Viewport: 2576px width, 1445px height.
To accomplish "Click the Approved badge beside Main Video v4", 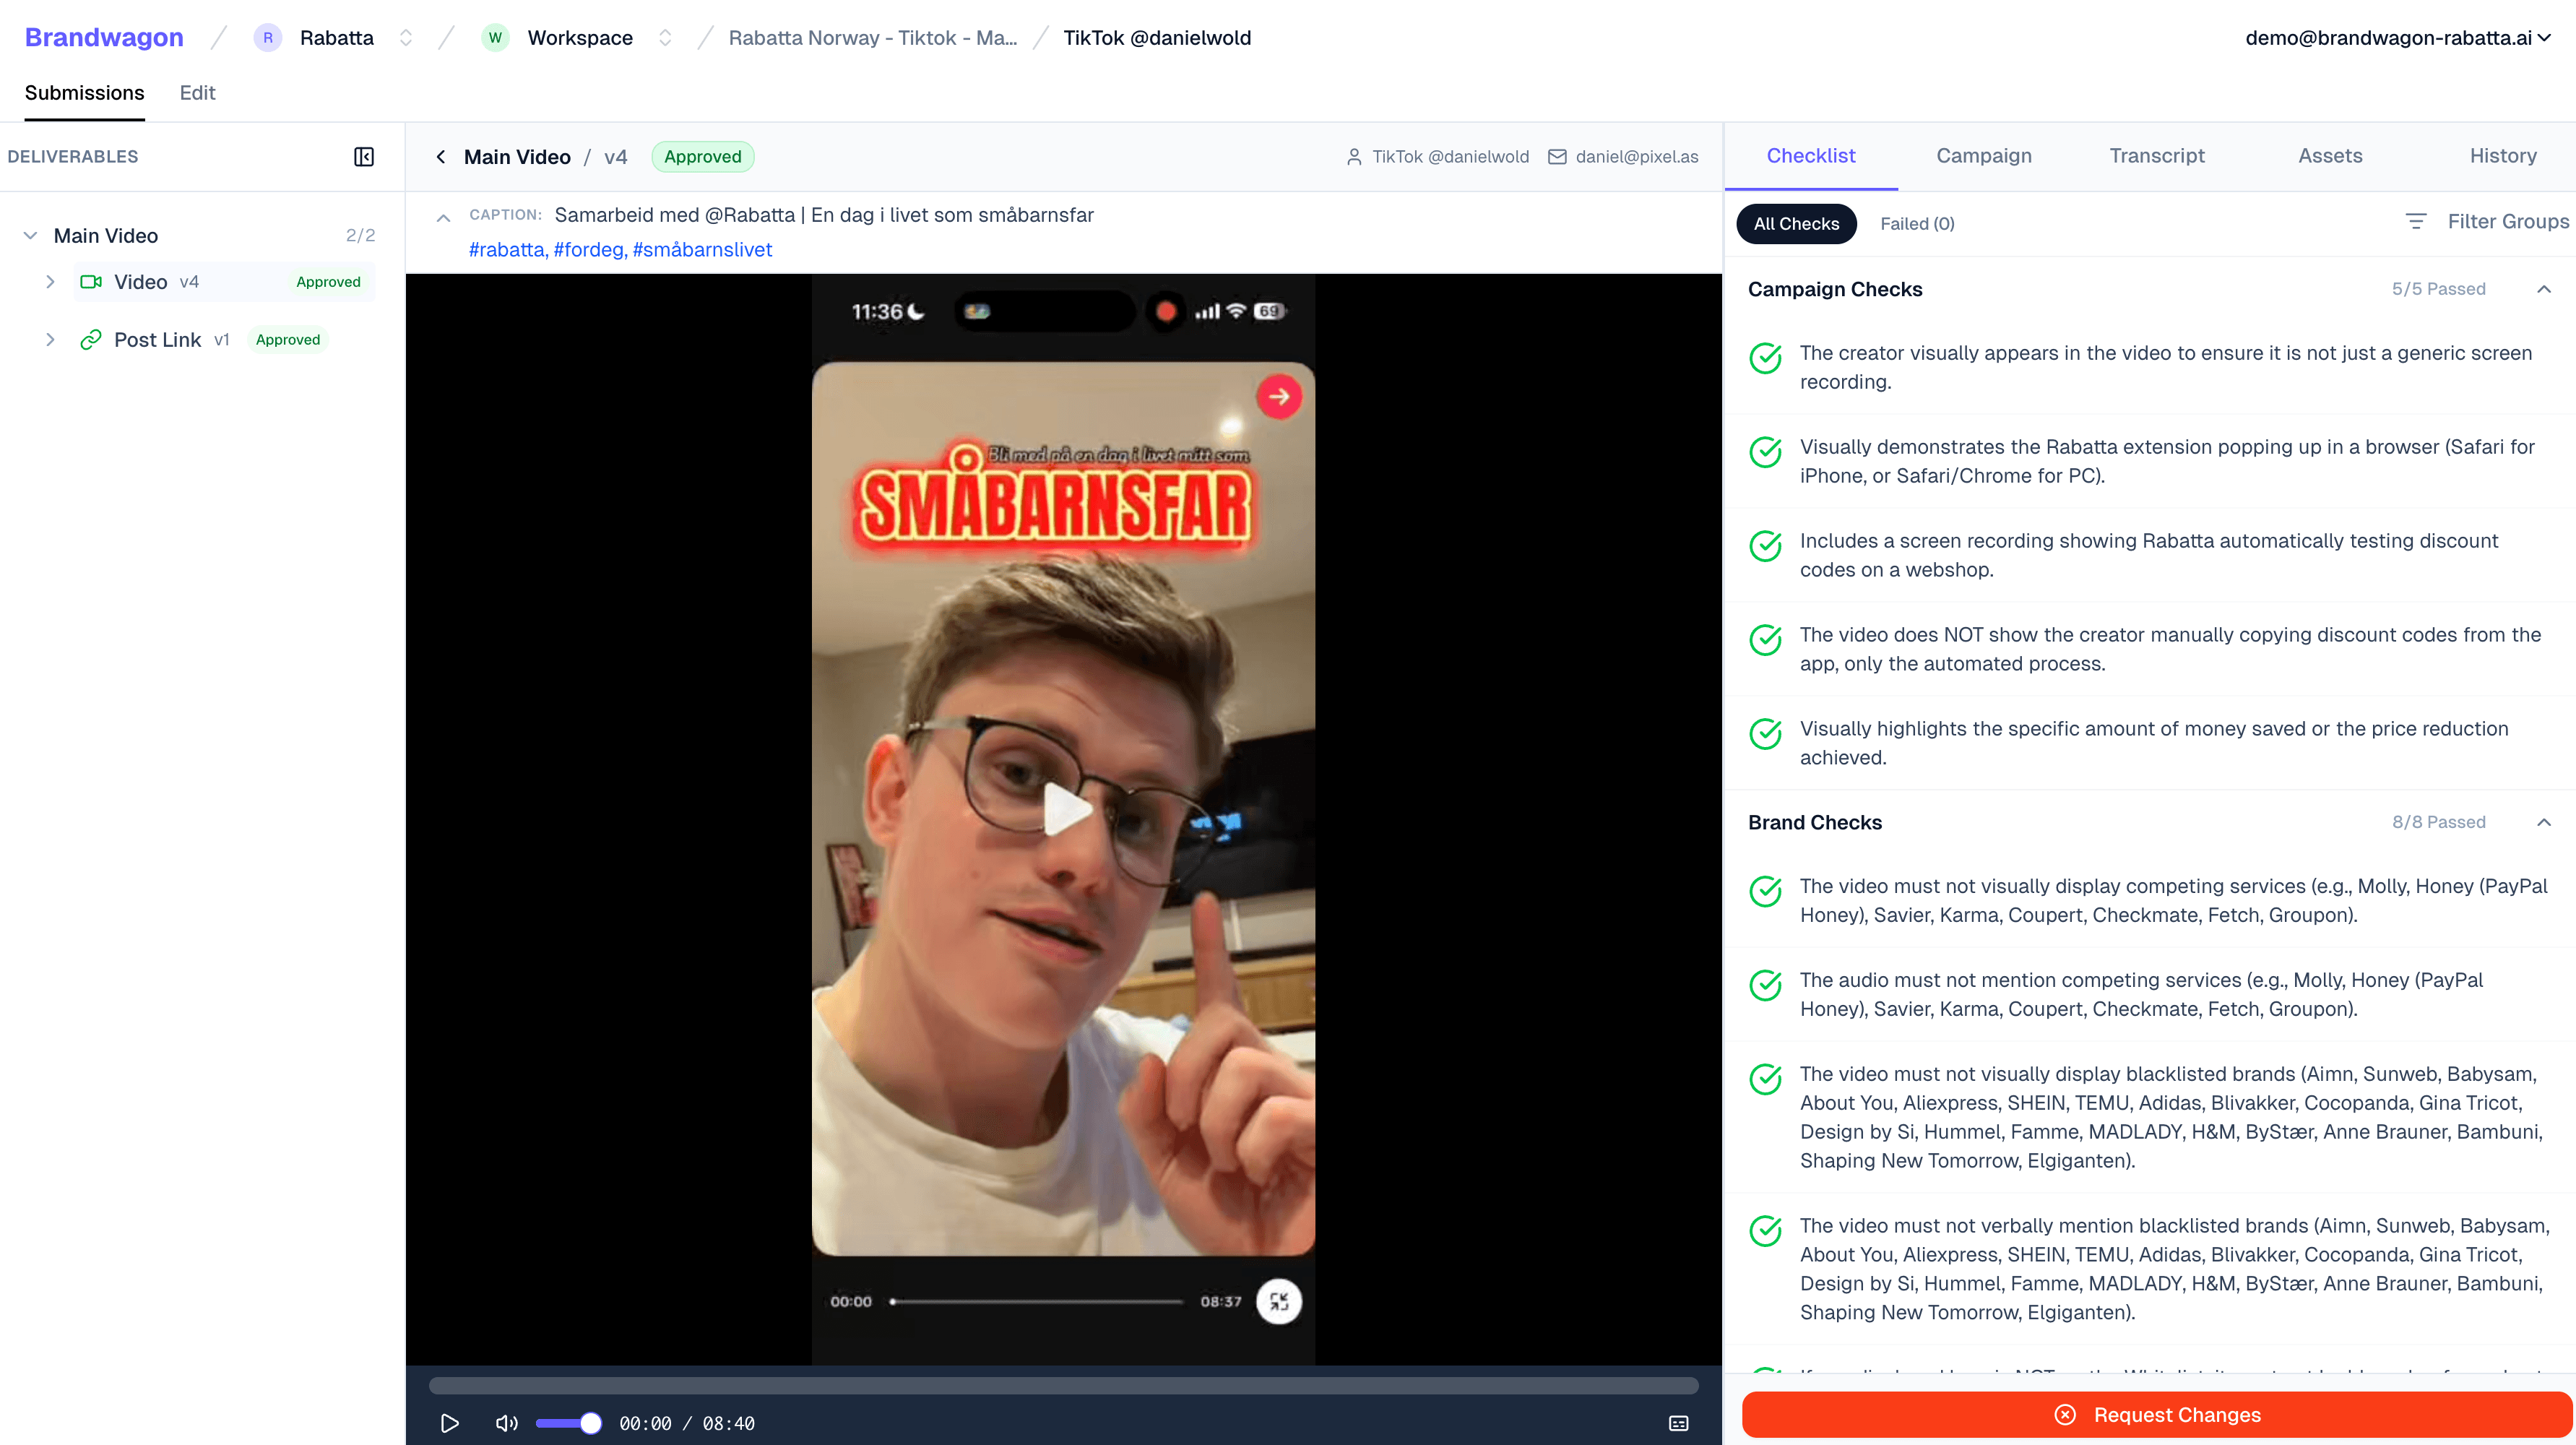I will pyautogui.click(x=702, y=157).
